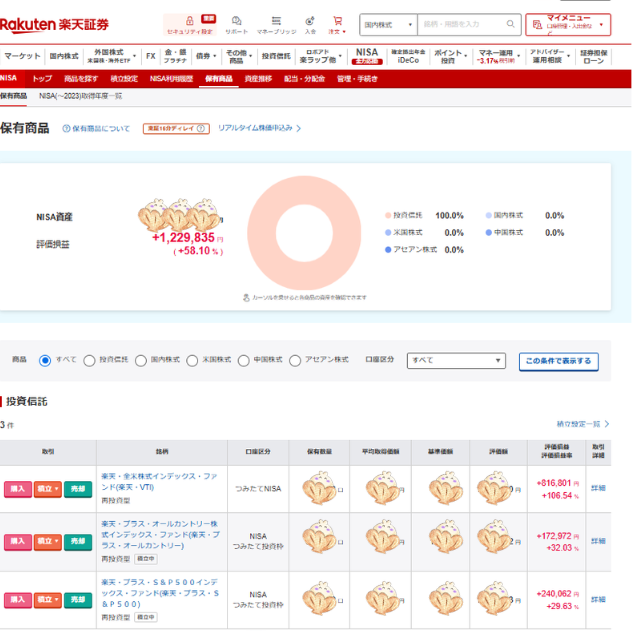Click 投資信託 legend color dot
This screenshot has height=631, width=634.
click(388, 215)
